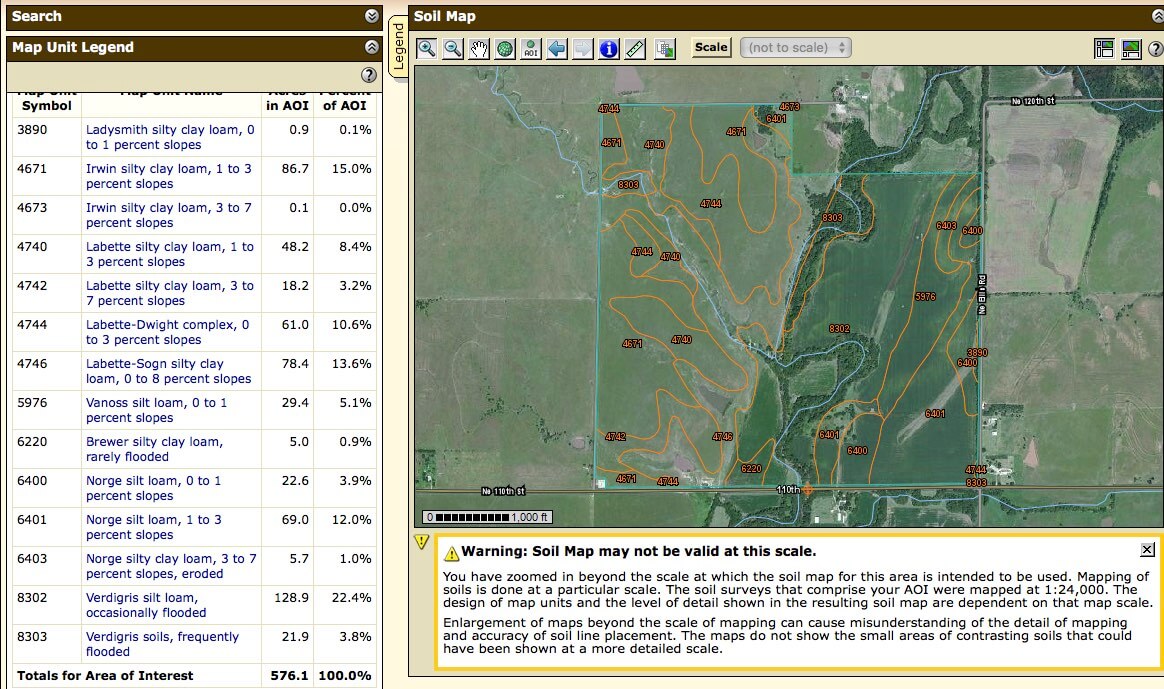Image resolution: width=1164 pixels, height=689 pixels.
Task: Open the map scale dropdown
Action: (795, 47)
